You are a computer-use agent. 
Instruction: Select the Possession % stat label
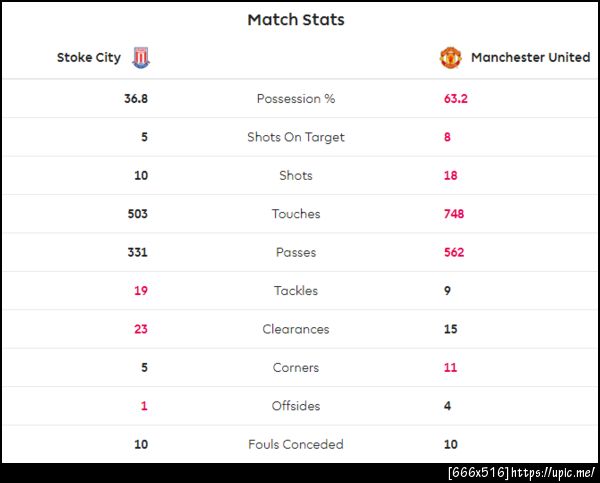296,99
